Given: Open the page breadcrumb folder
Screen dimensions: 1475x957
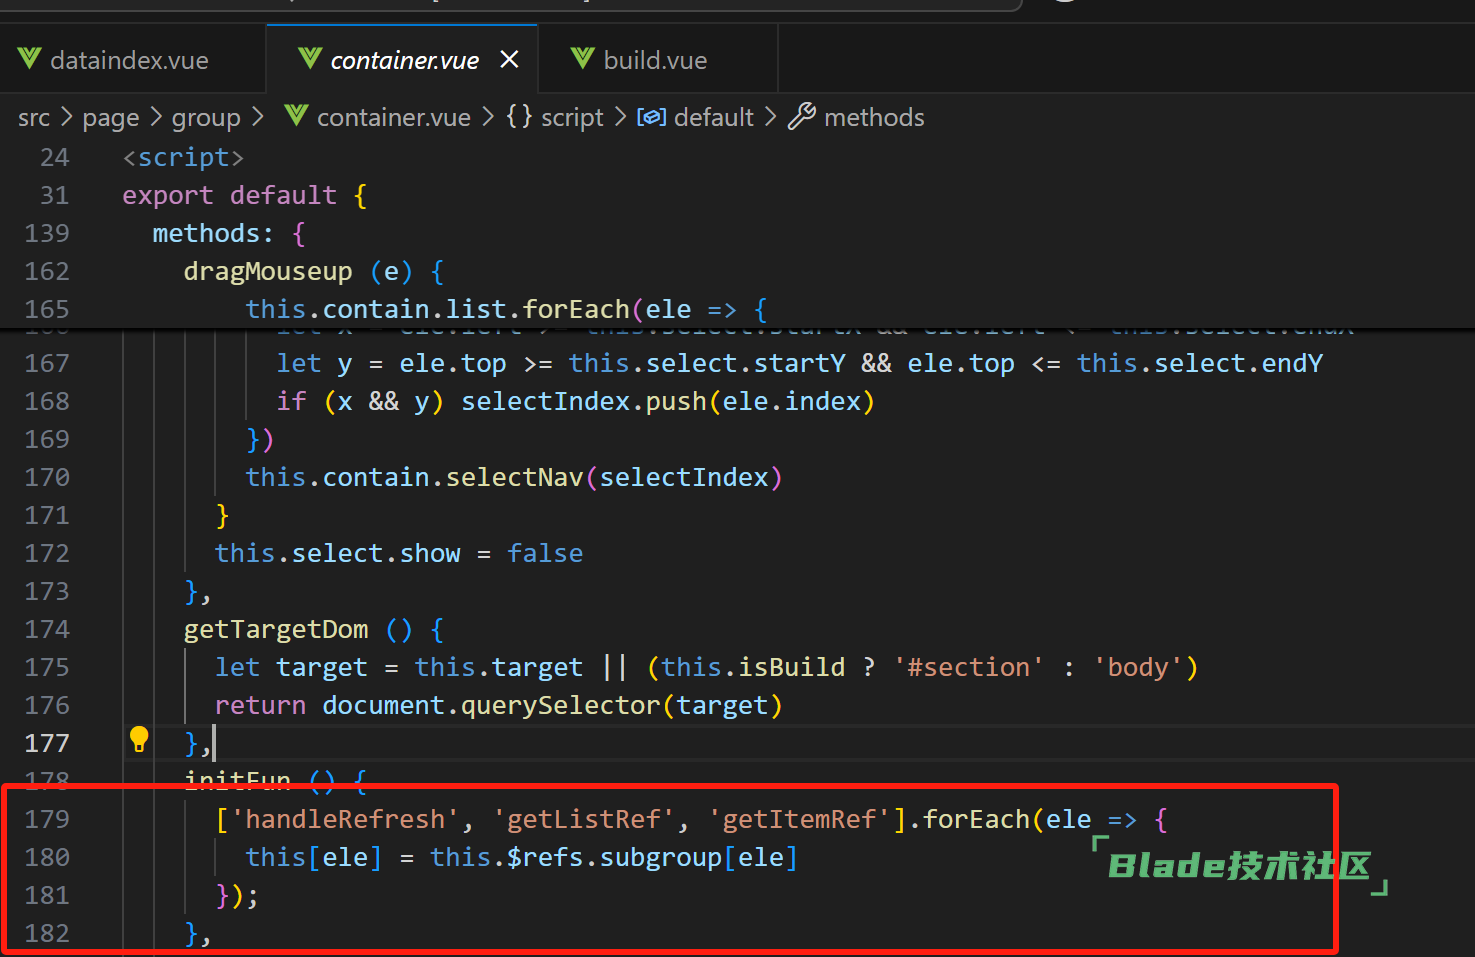Looking at the screenshot, I should click(x=110, y=118).
